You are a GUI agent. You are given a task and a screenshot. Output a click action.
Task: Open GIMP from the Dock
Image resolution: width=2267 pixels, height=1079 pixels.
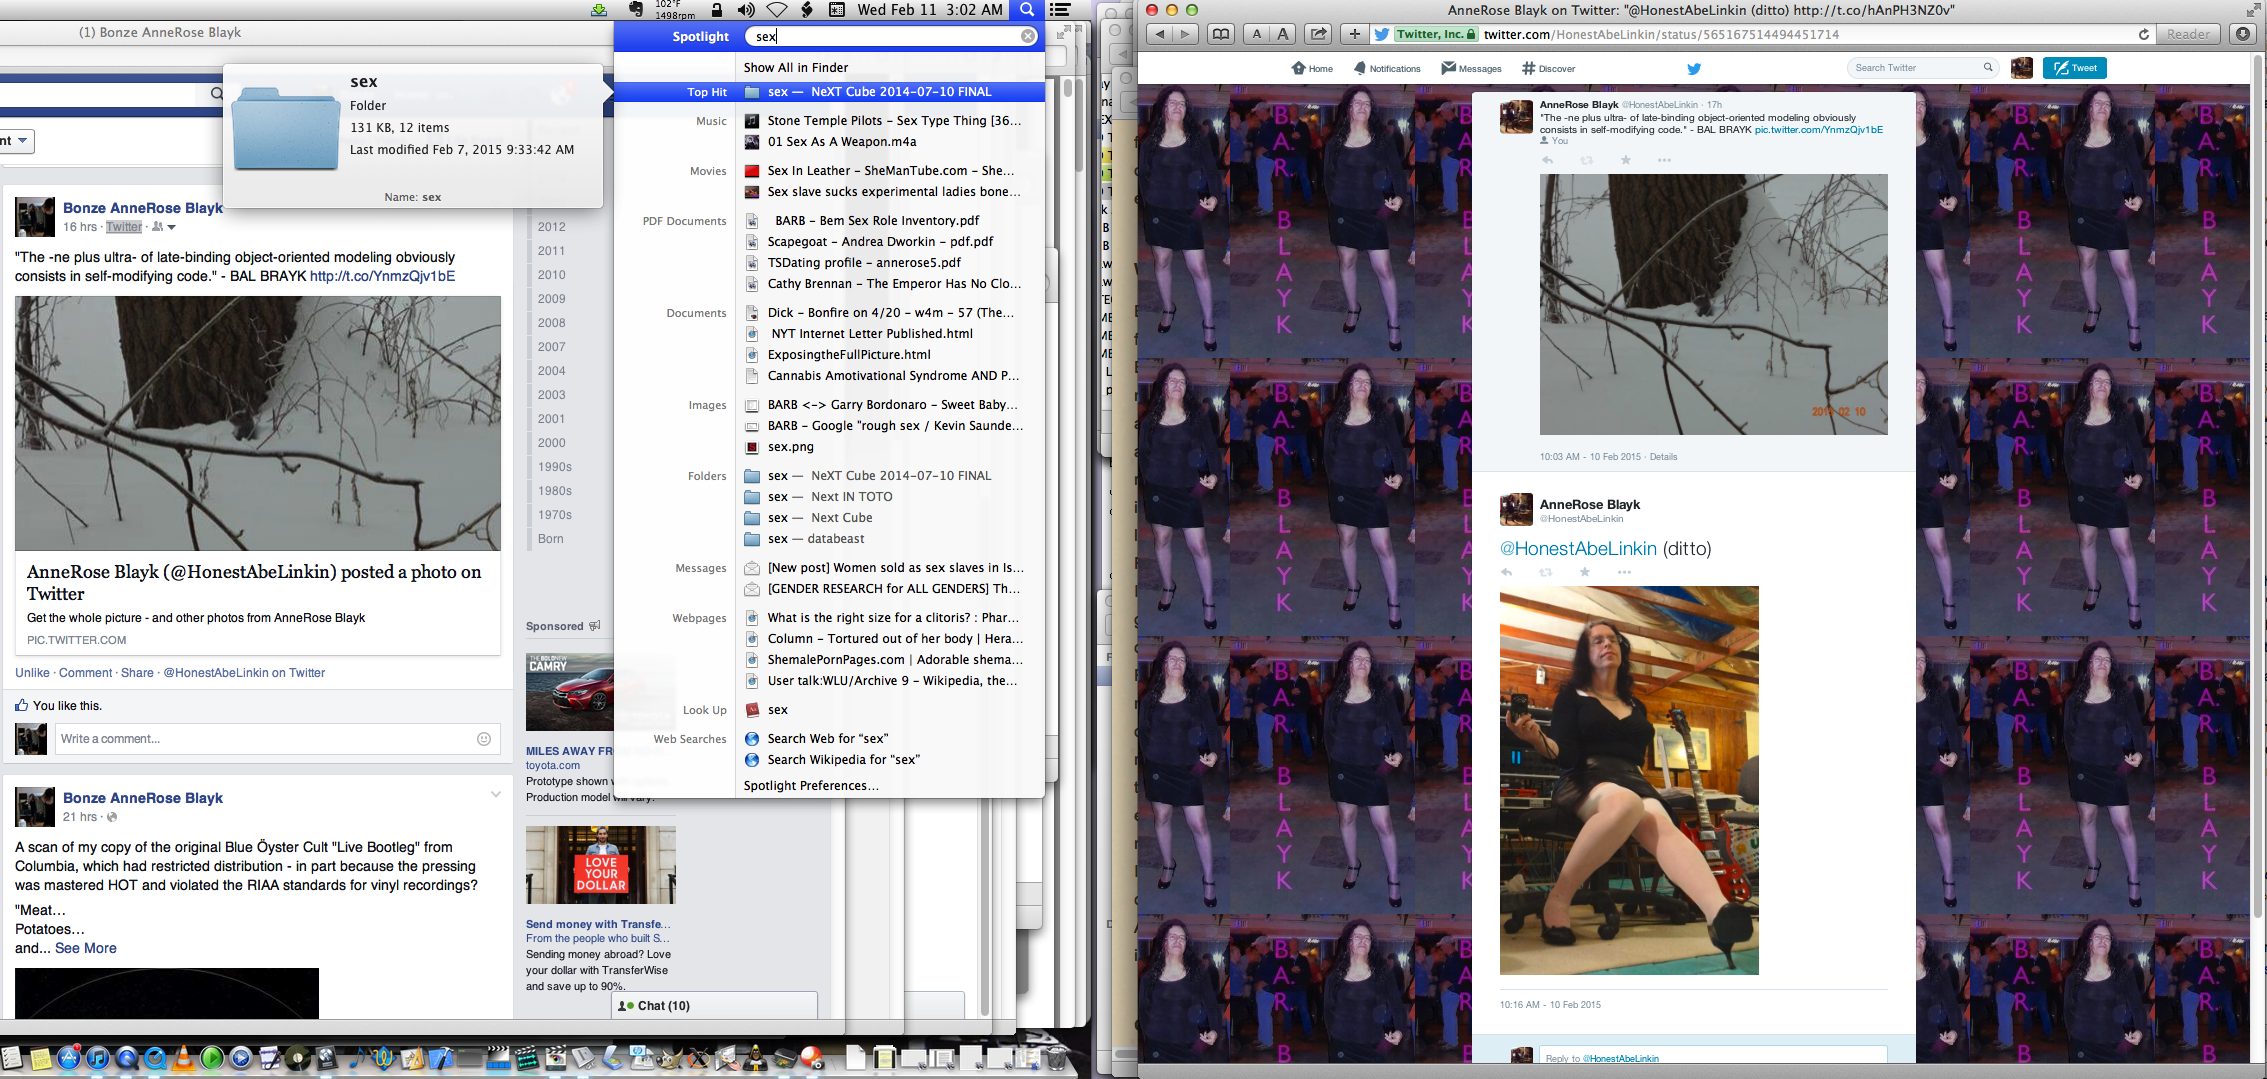coord(671,1058)
